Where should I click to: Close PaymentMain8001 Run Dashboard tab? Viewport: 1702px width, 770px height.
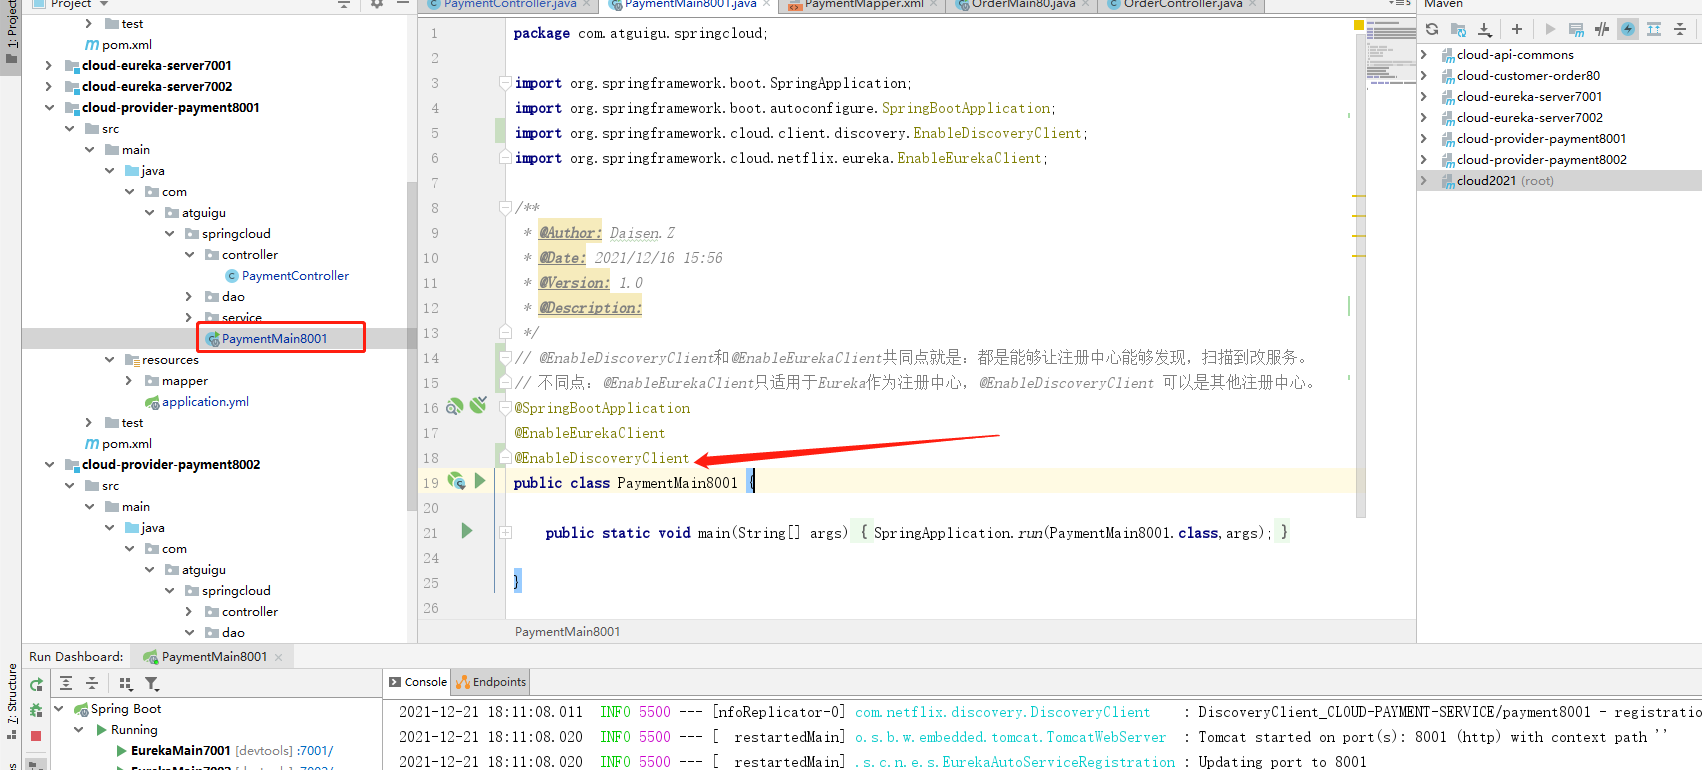[x=278, y=657]
